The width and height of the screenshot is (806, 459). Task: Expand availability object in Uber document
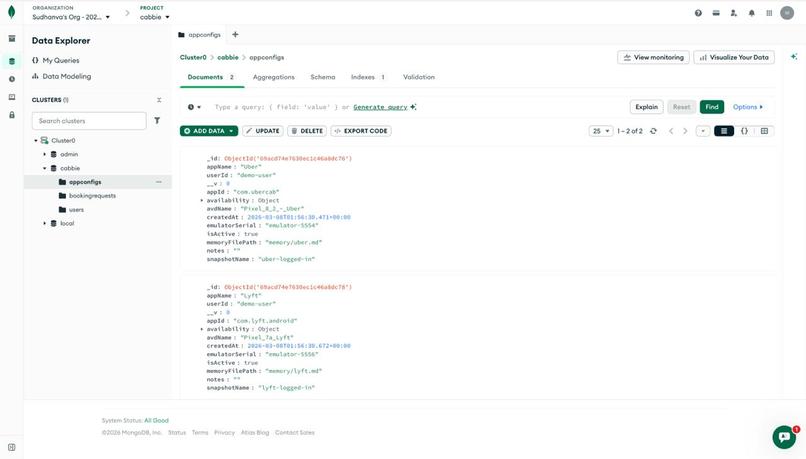point(202,200)
